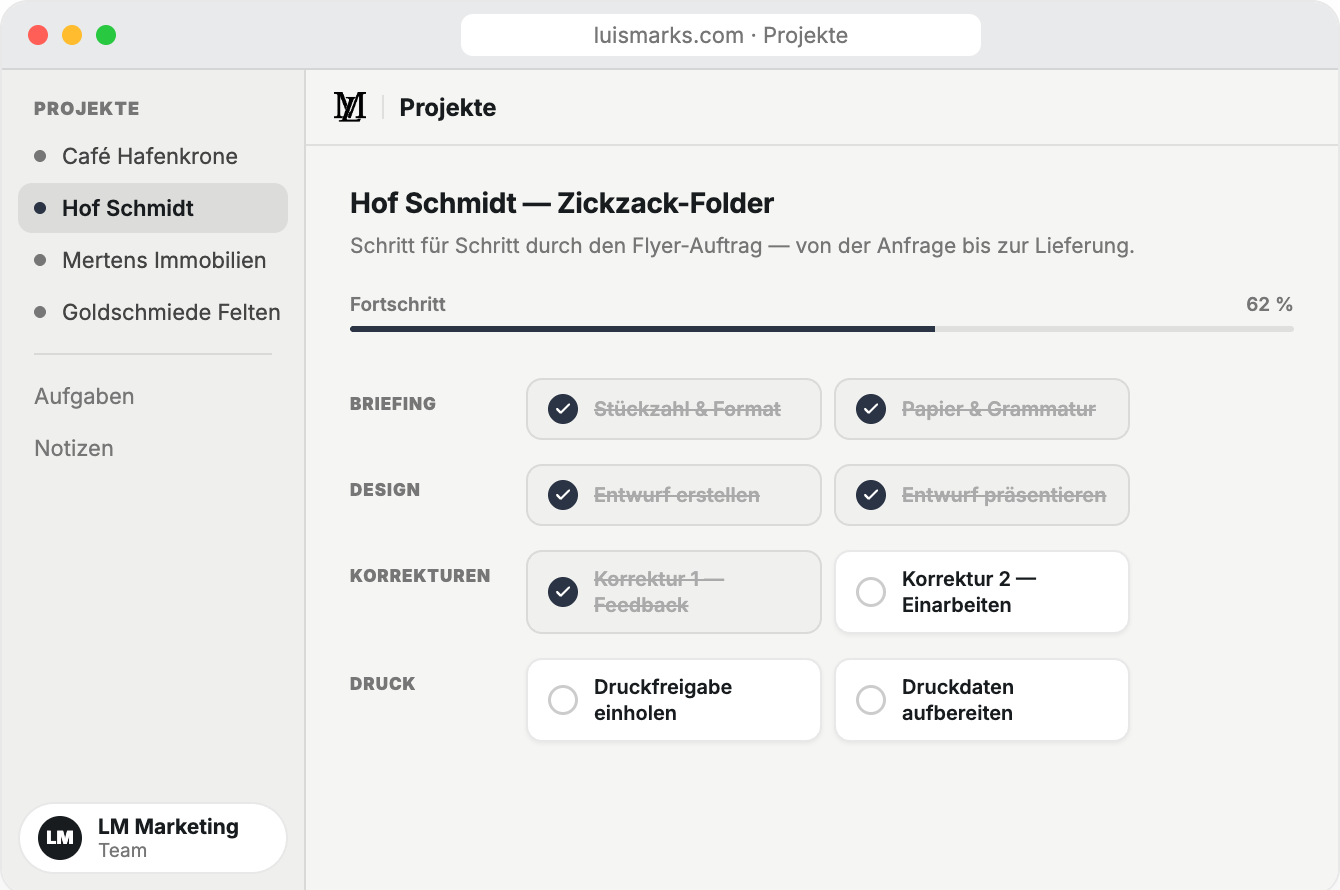Click the 62 % progress value
The image size is (1340, 890).
tap(1269, 304)
